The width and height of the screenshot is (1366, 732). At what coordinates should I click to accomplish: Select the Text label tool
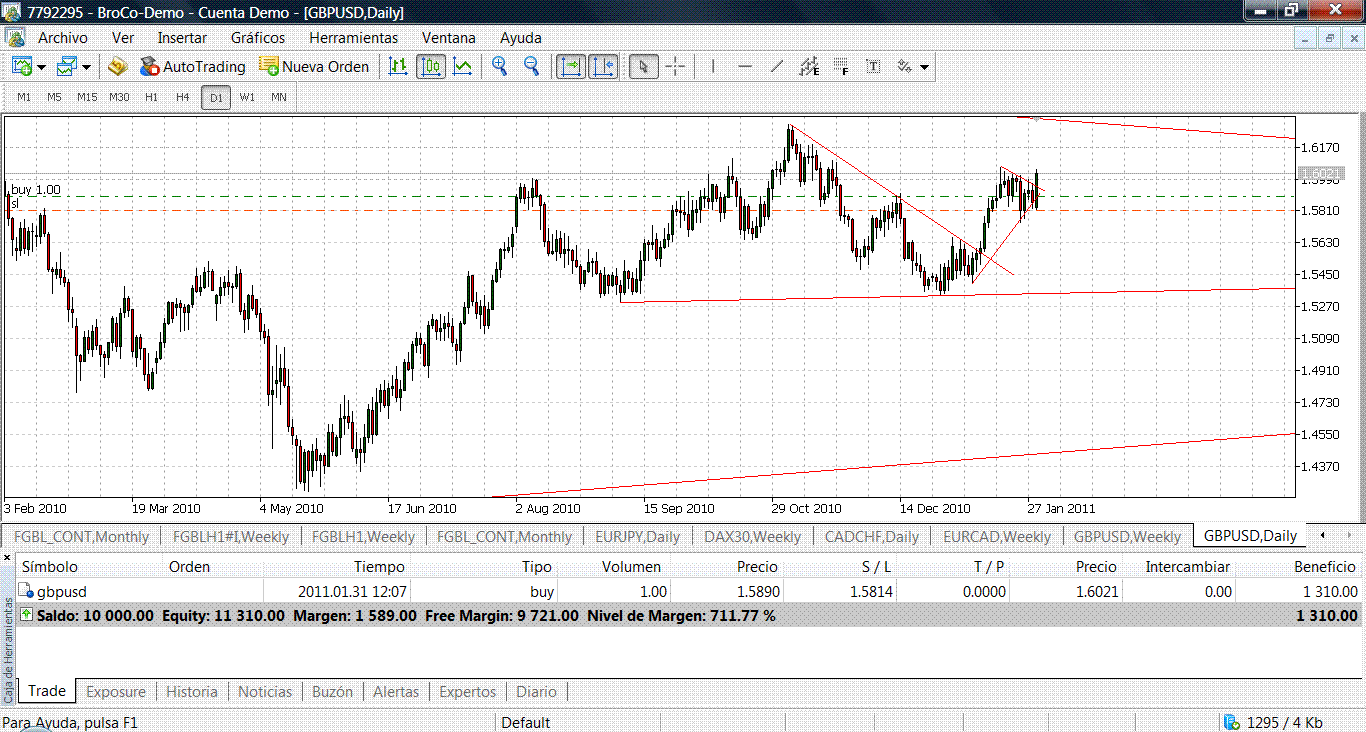point(873,67)
